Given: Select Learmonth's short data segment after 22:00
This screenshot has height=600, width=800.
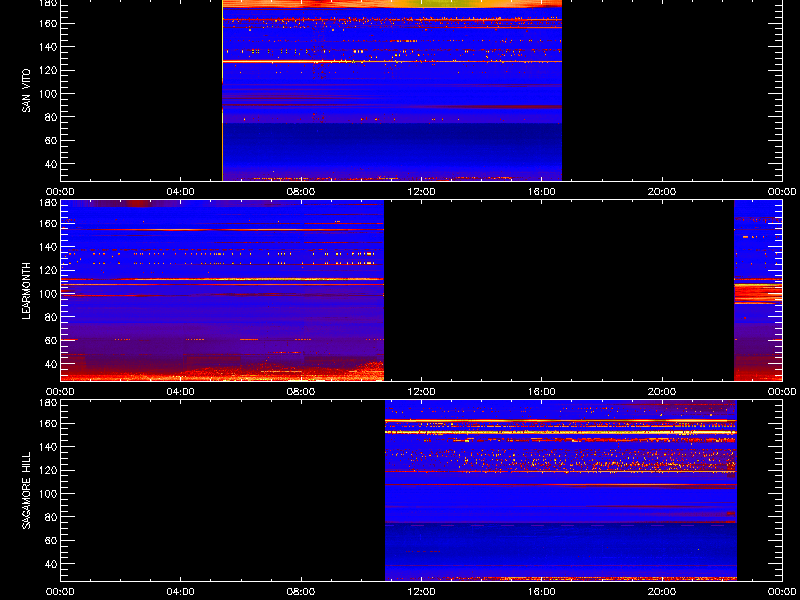Looking at the screenshot, I should point(758,290).
